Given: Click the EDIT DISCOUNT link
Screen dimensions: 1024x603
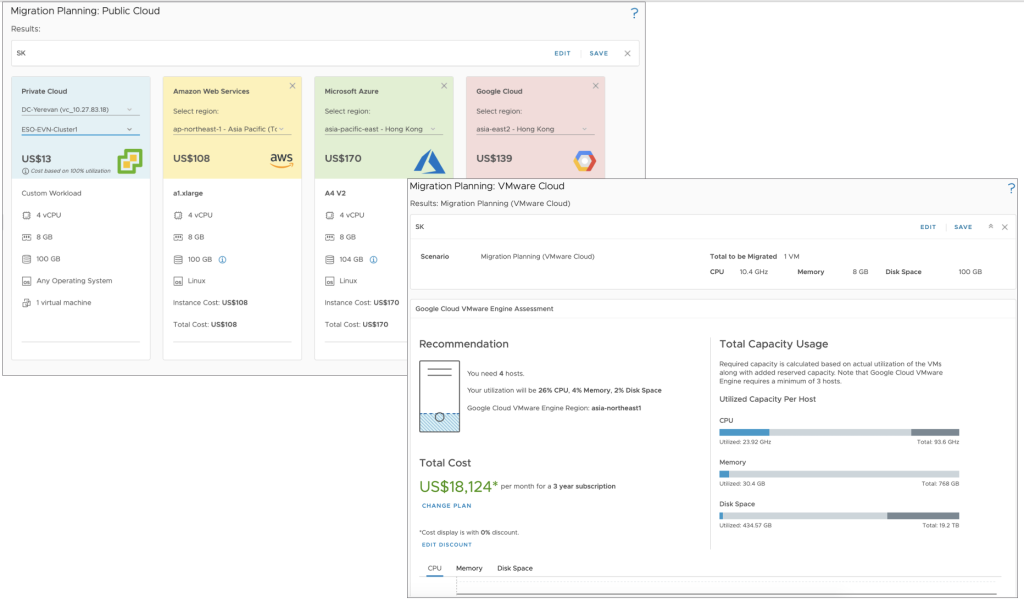Looking at the screenshot, I should point(445,545).
